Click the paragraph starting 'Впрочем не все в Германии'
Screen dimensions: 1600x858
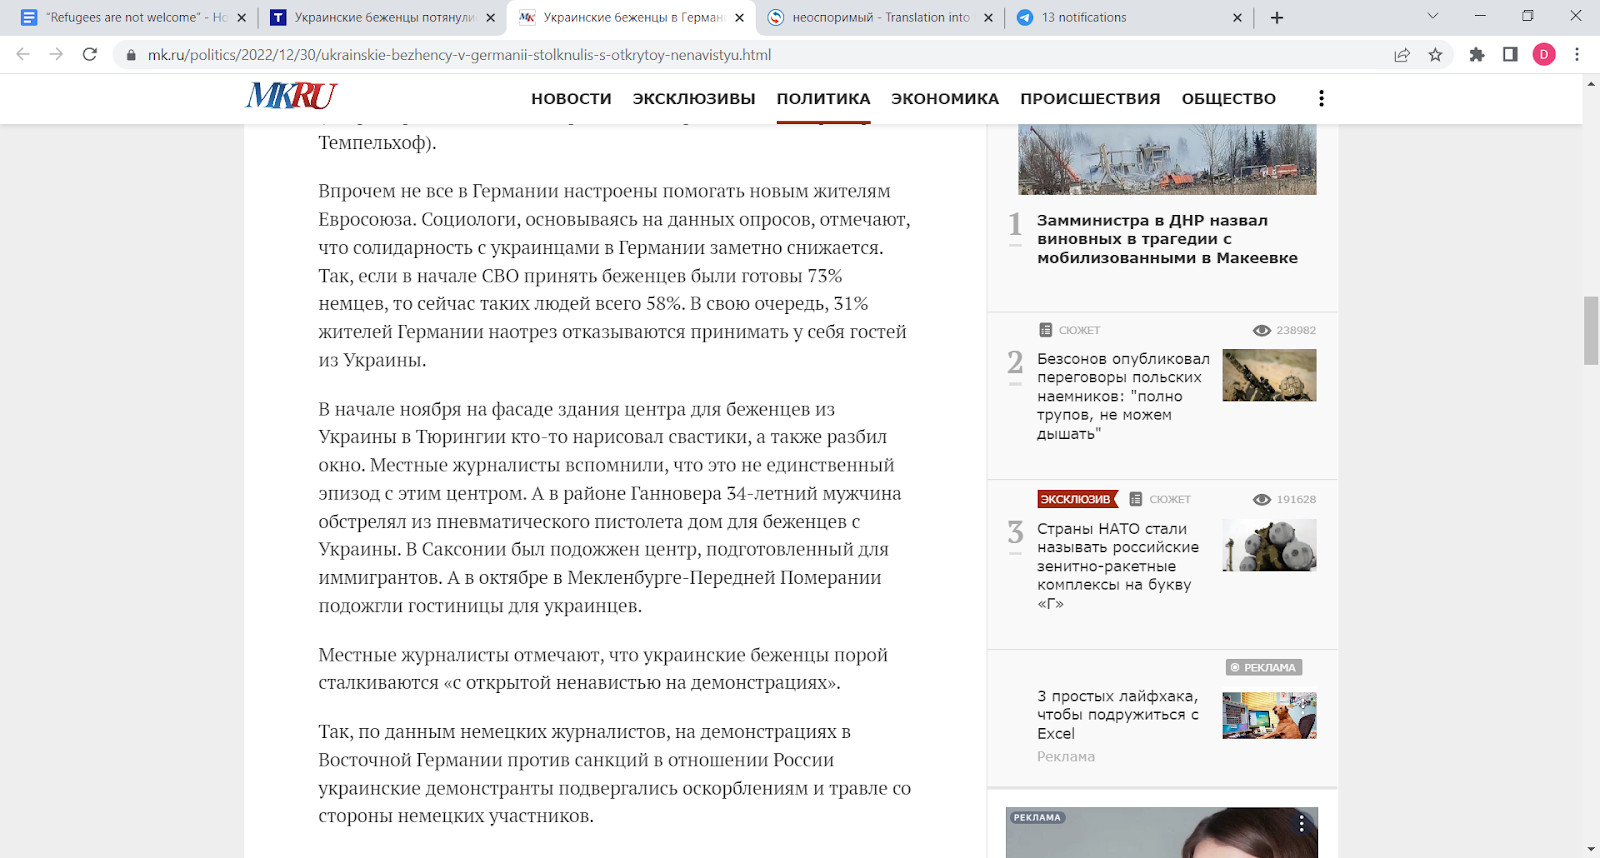point(614,275)
